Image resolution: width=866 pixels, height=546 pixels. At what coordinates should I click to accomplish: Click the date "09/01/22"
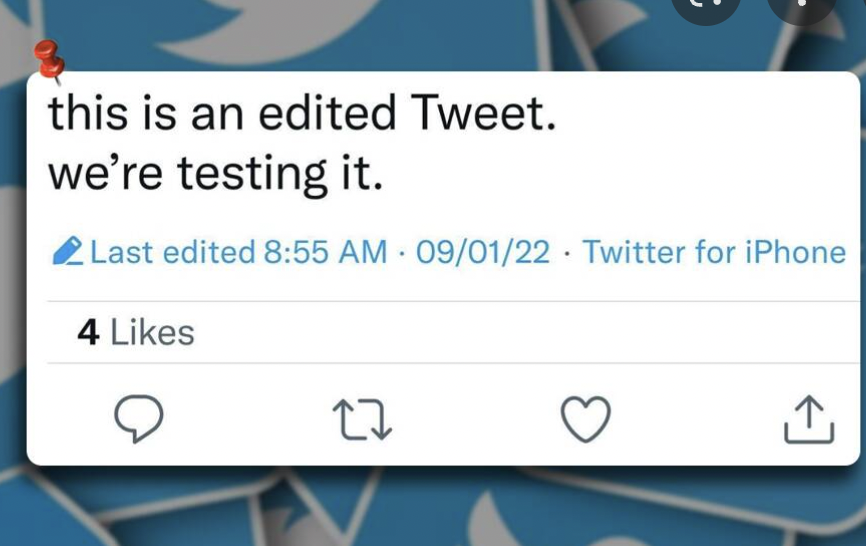[483, 252]
